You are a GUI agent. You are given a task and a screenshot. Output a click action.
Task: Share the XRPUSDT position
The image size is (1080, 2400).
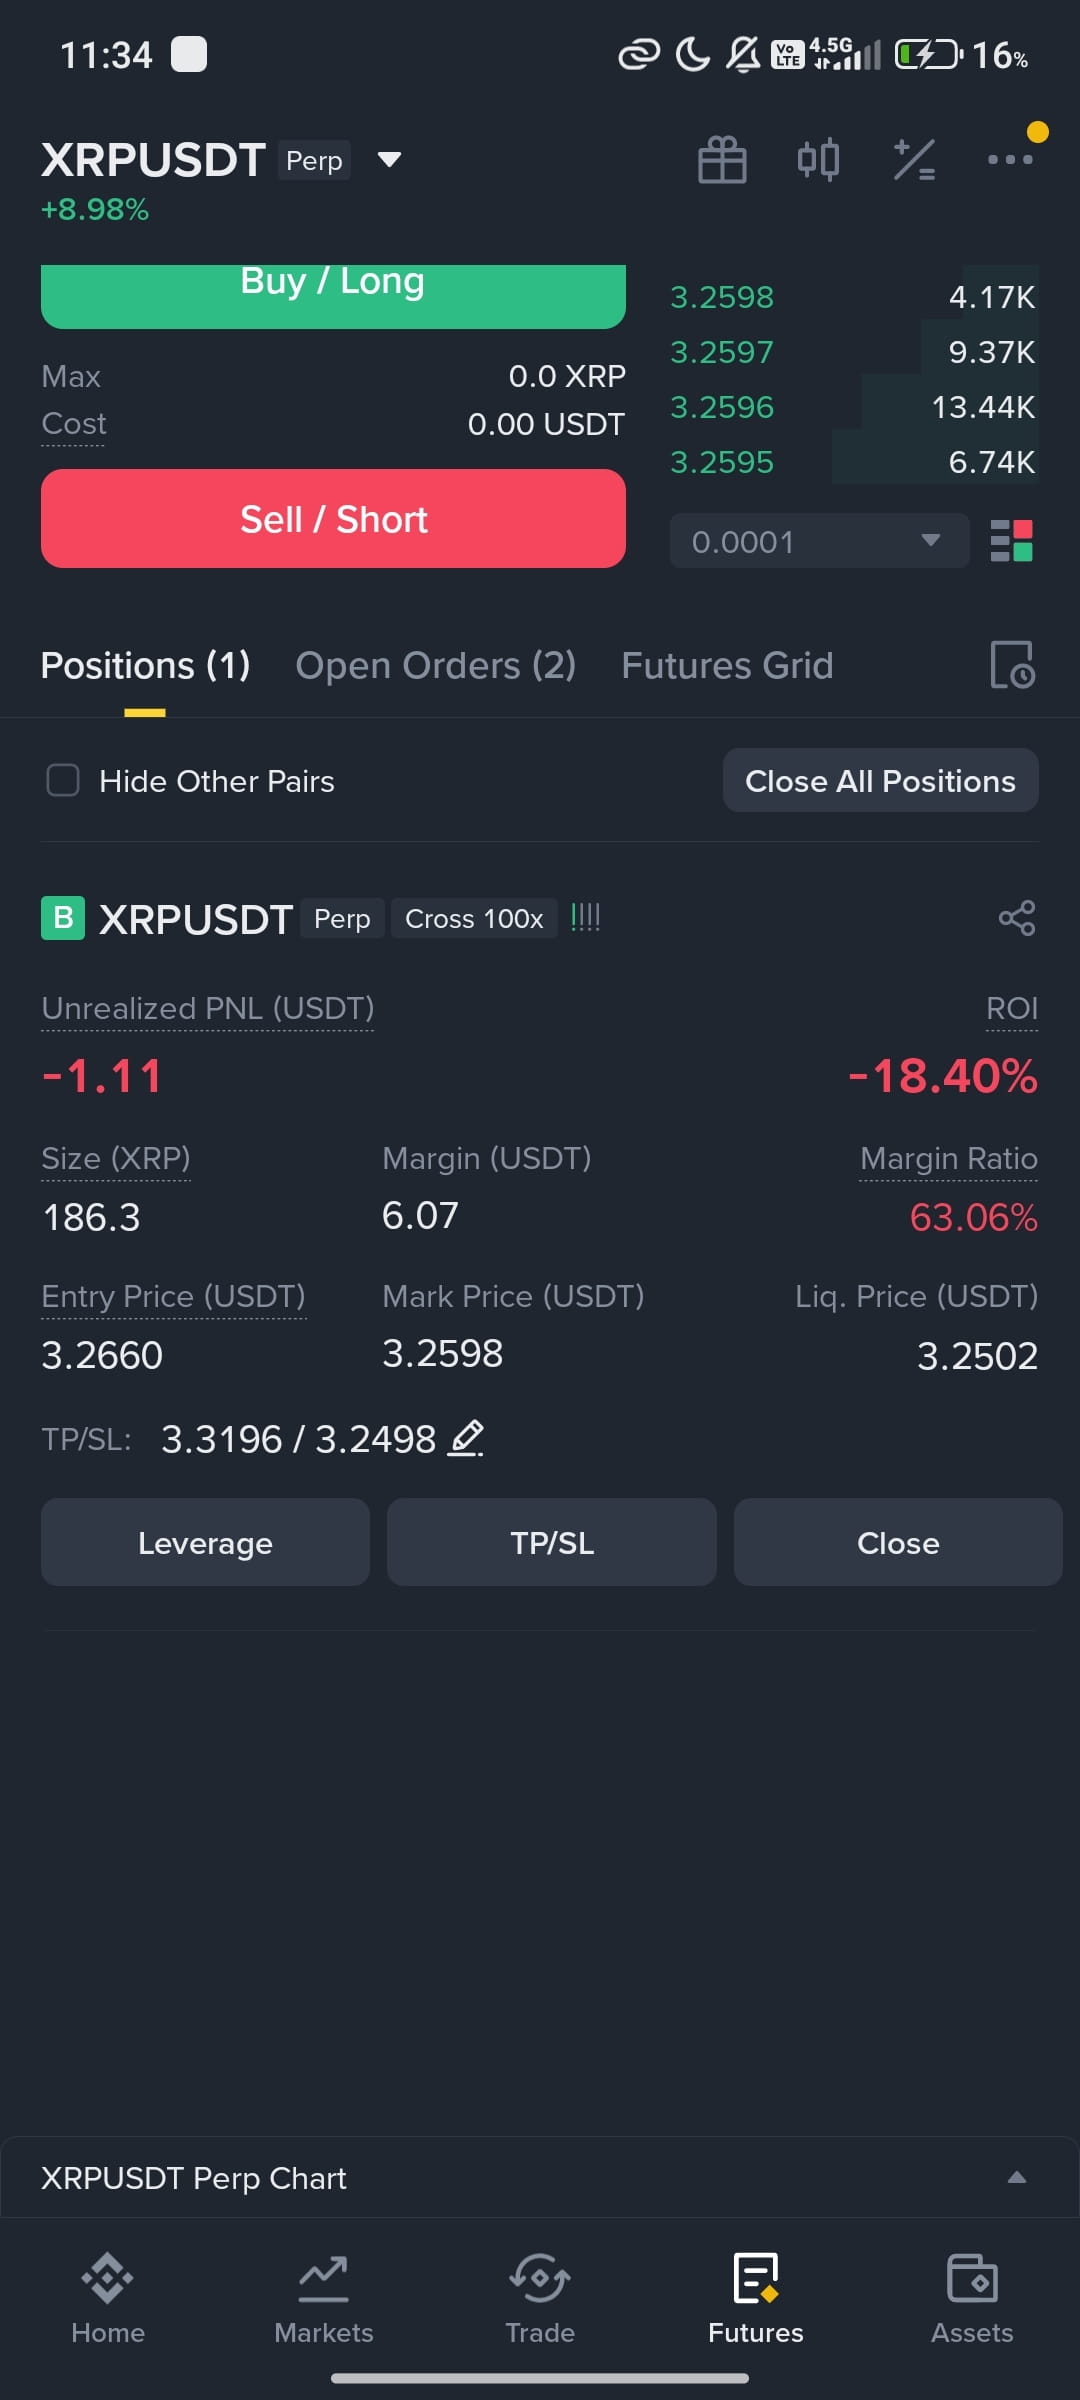(1017, 918)
